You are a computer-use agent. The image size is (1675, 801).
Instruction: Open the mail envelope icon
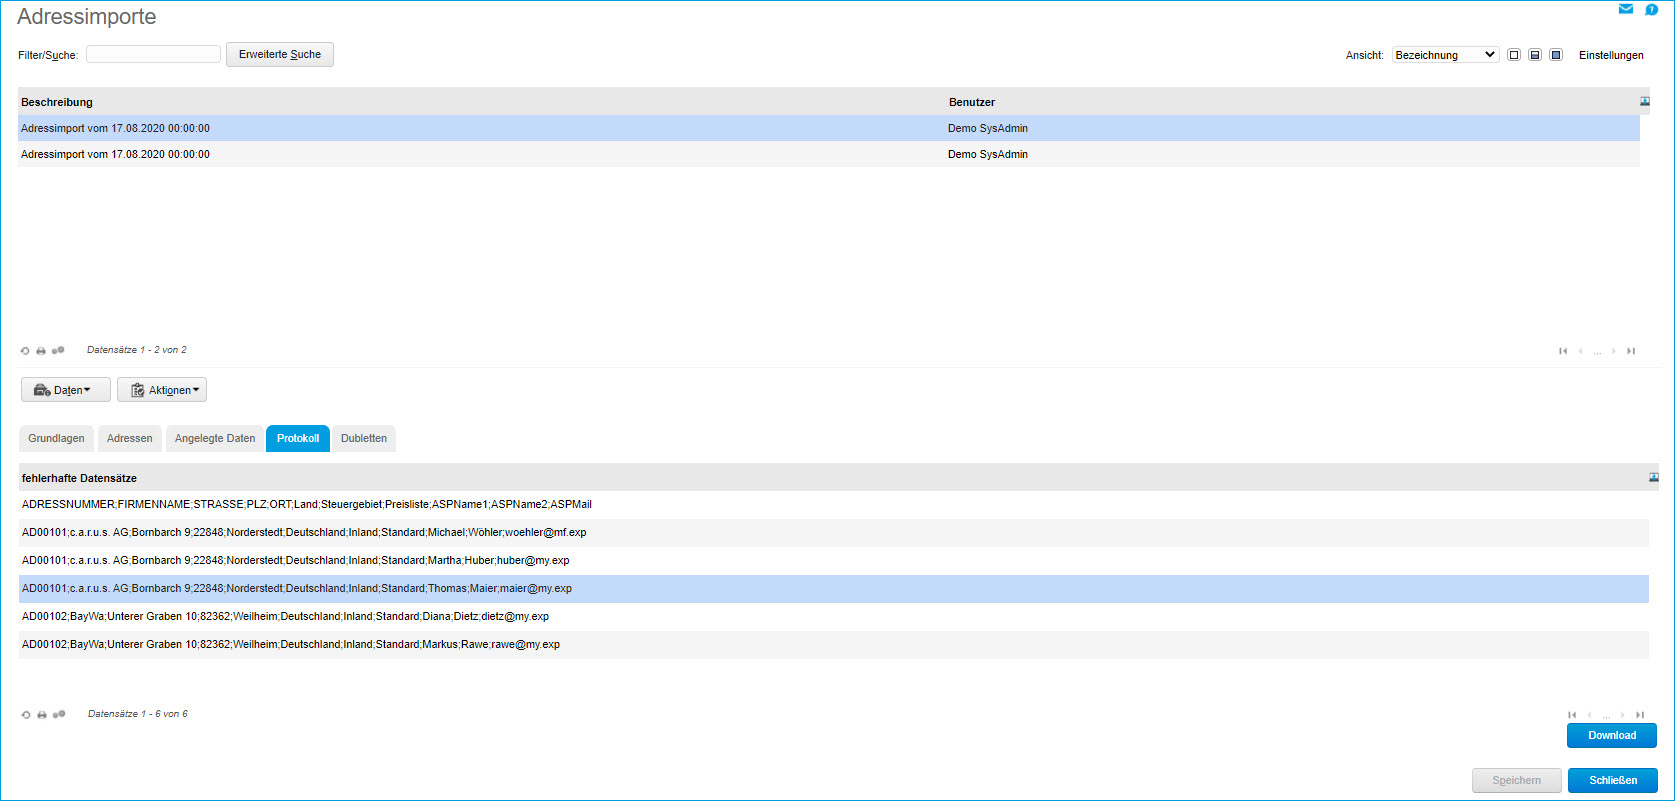pos(1626,9)
